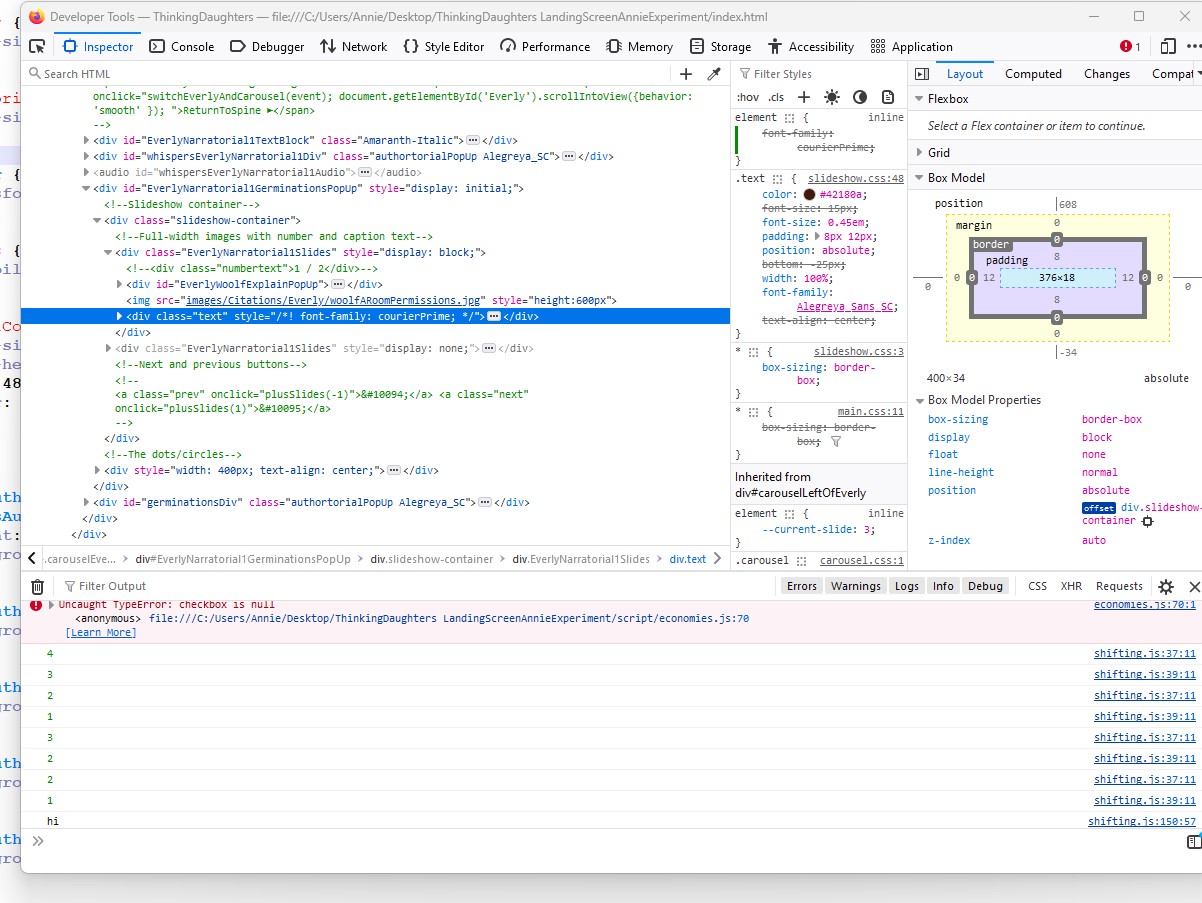Activate the element picker tool
Viewport: 1202px width, 903px height.
[x=37, y=46]
